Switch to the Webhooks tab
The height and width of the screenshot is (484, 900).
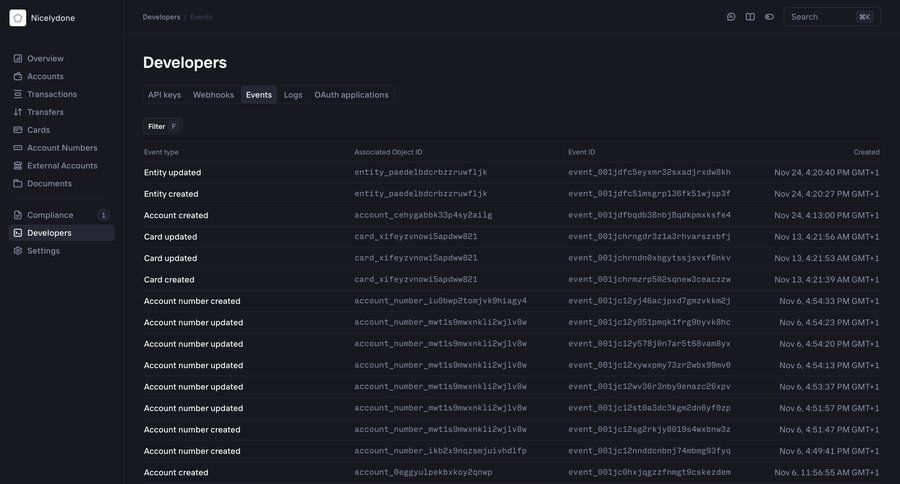(213, 95)
